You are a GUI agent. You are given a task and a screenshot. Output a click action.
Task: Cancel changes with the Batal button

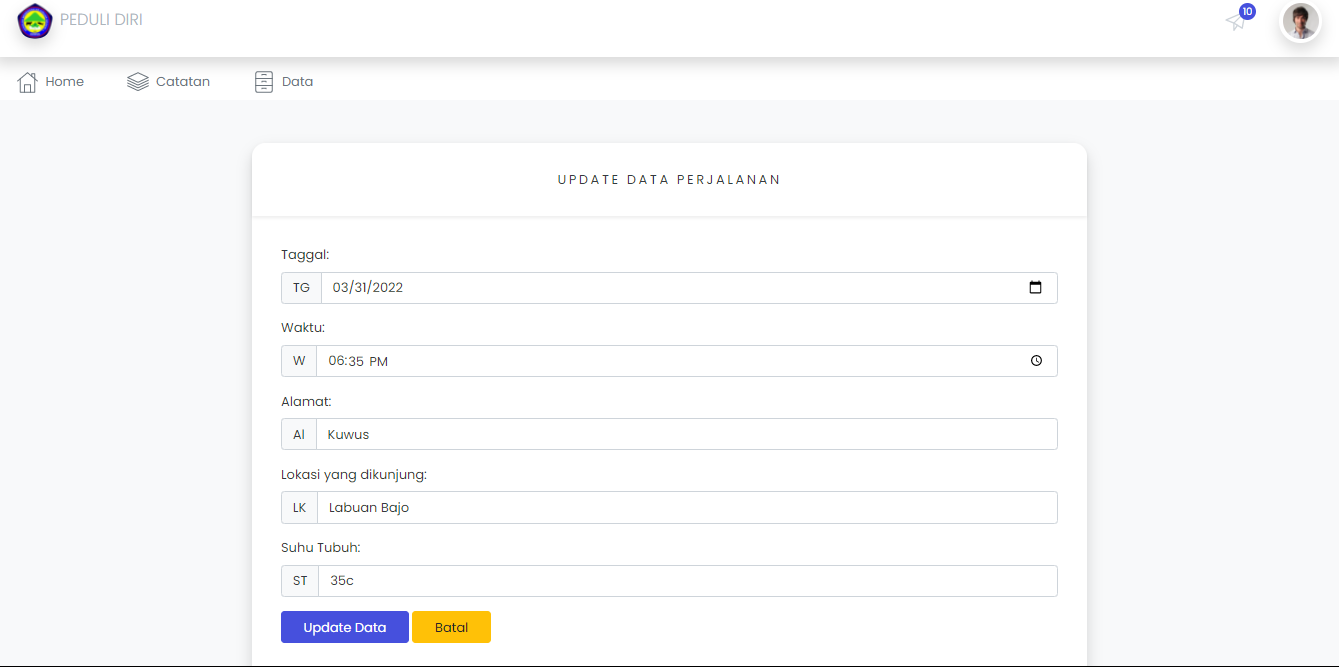coord(451,627)
